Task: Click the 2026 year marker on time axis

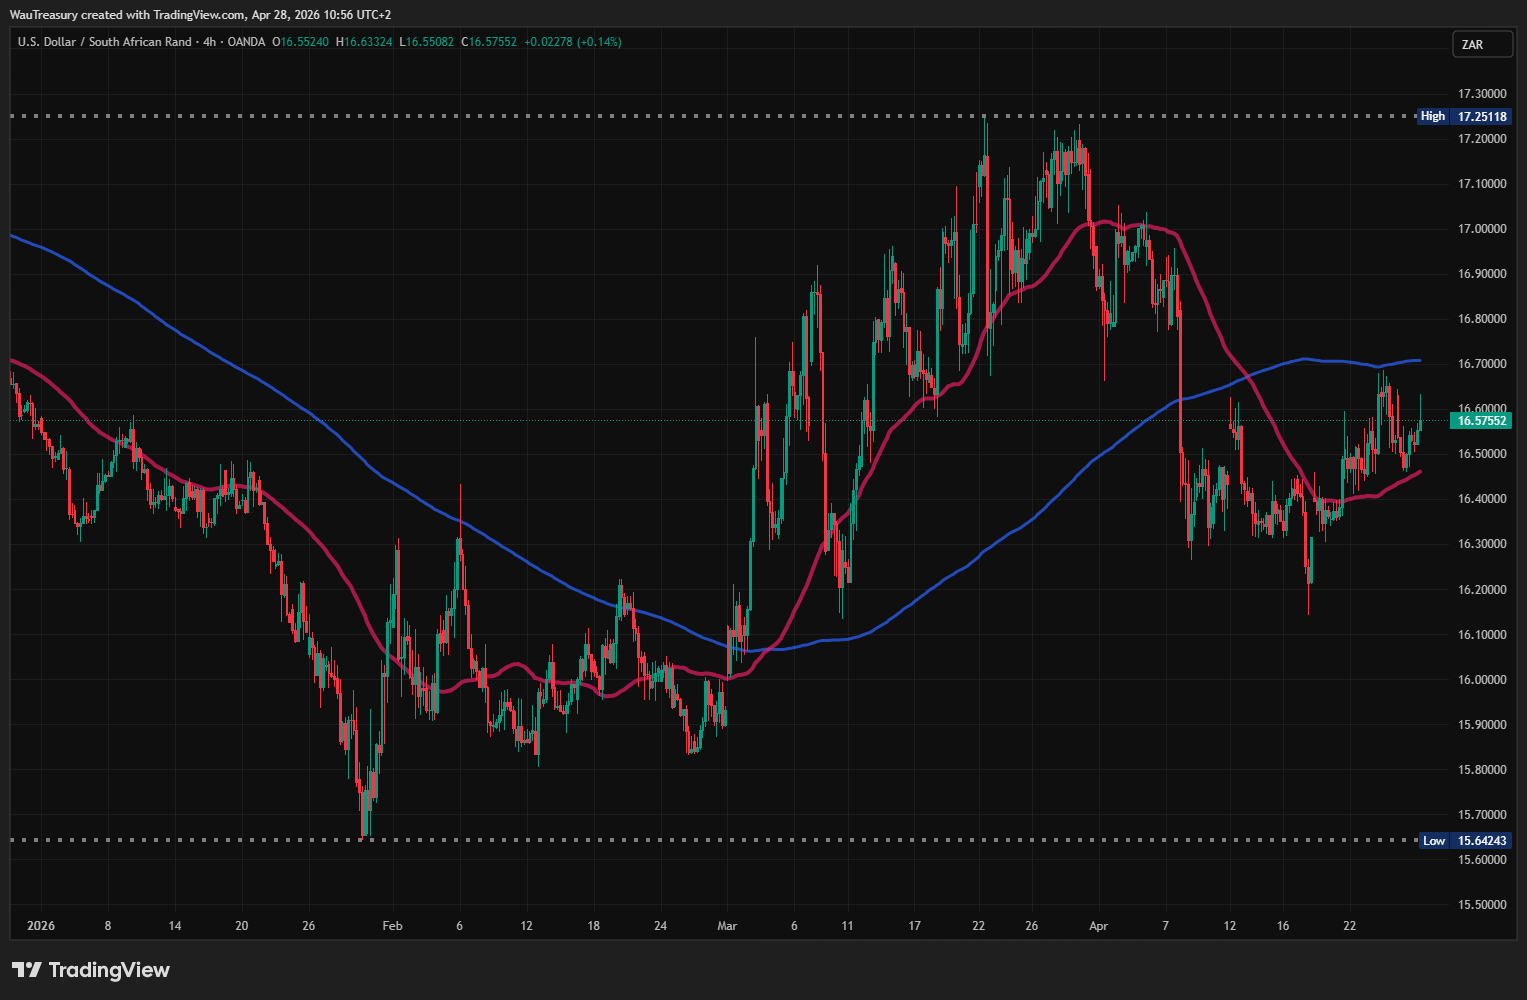Action: click(41, 926)
